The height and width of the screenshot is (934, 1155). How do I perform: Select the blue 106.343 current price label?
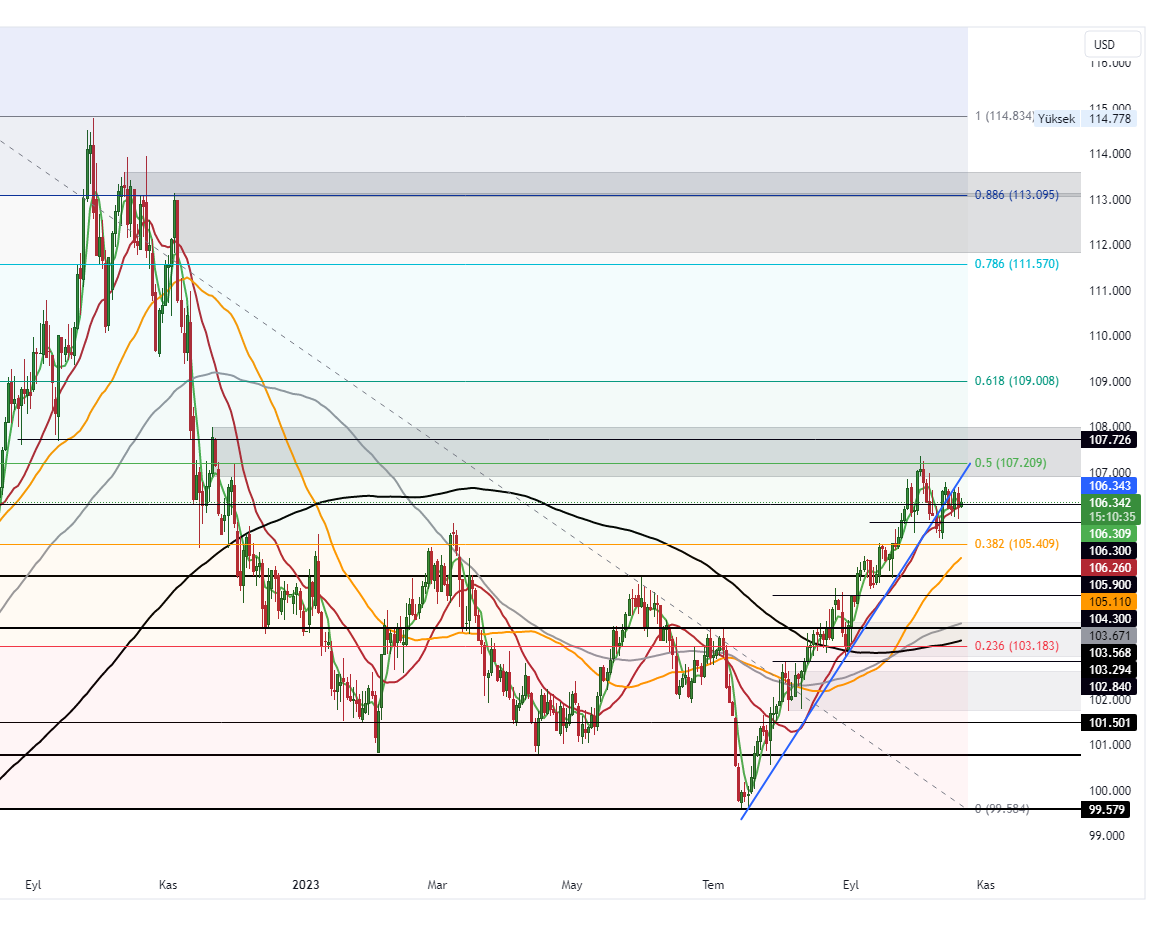pos(1110,486)
